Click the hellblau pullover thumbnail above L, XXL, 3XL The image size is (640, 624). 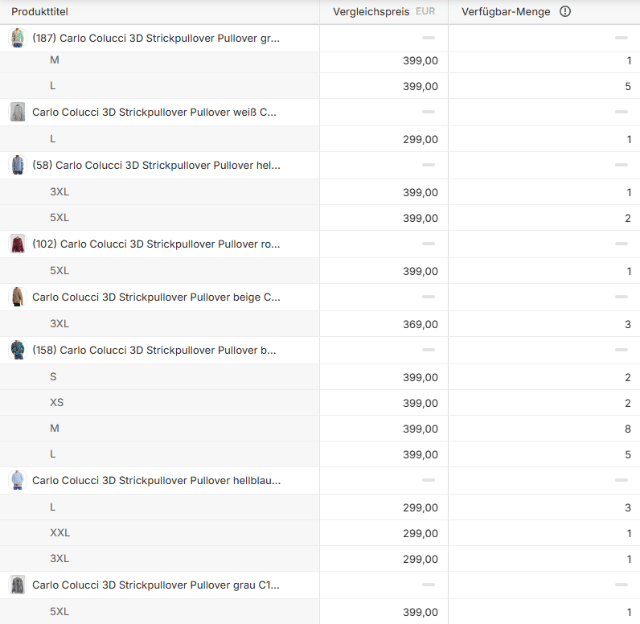pos(17,480)
